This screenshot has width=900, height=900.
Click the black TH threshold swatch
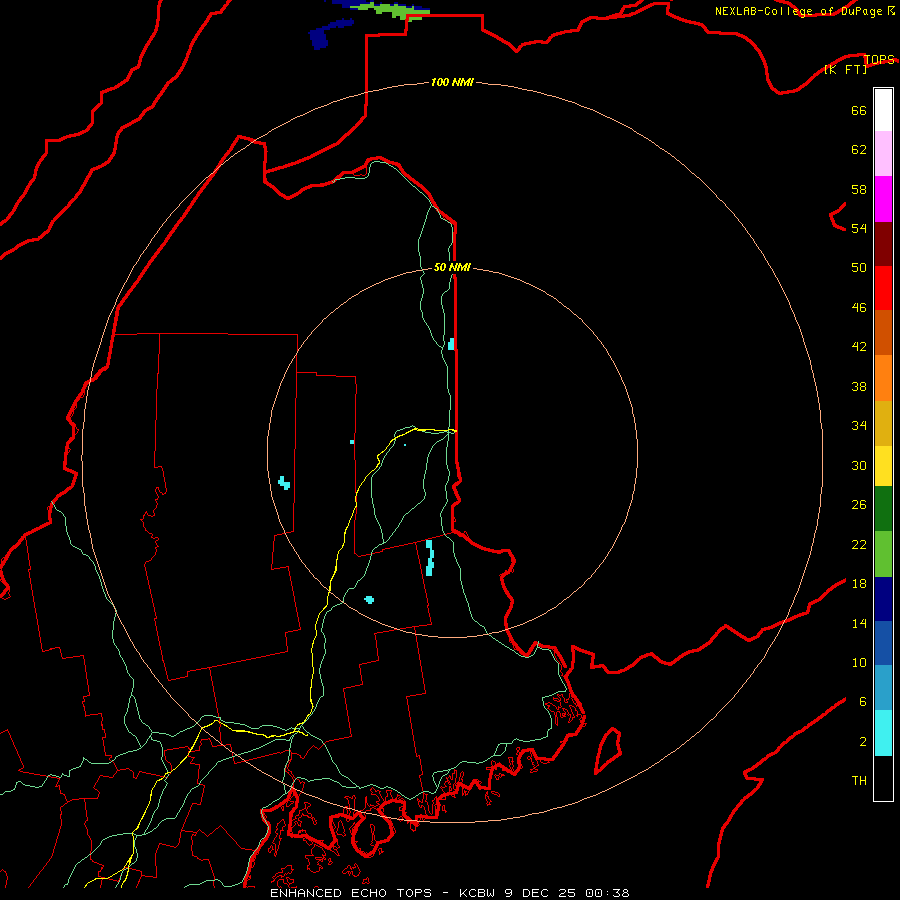point(883,778)
